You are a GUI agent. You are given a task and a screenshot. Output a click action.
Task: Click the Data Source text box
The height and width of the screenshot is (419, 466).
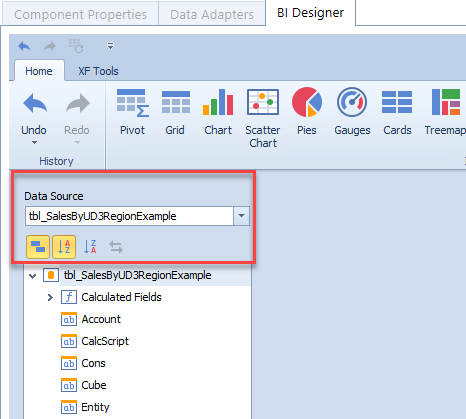tap(129, 216)
